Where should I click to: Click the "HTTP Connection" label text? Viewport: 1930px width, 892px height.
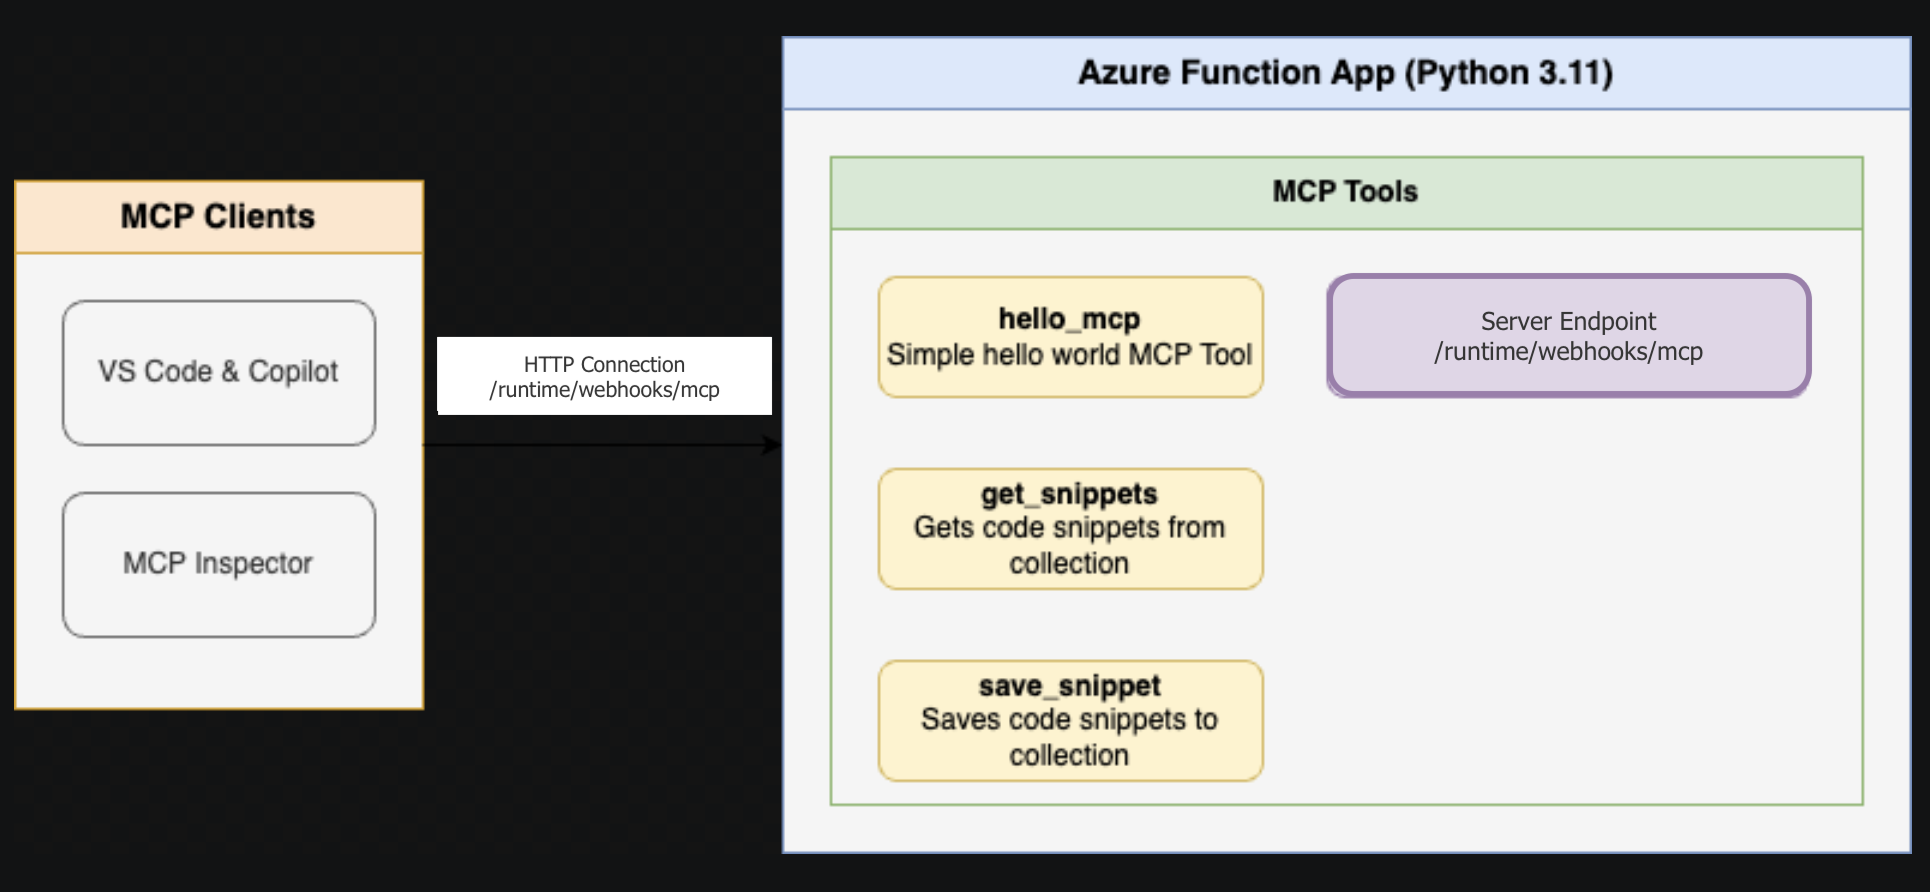click(604, 365)
